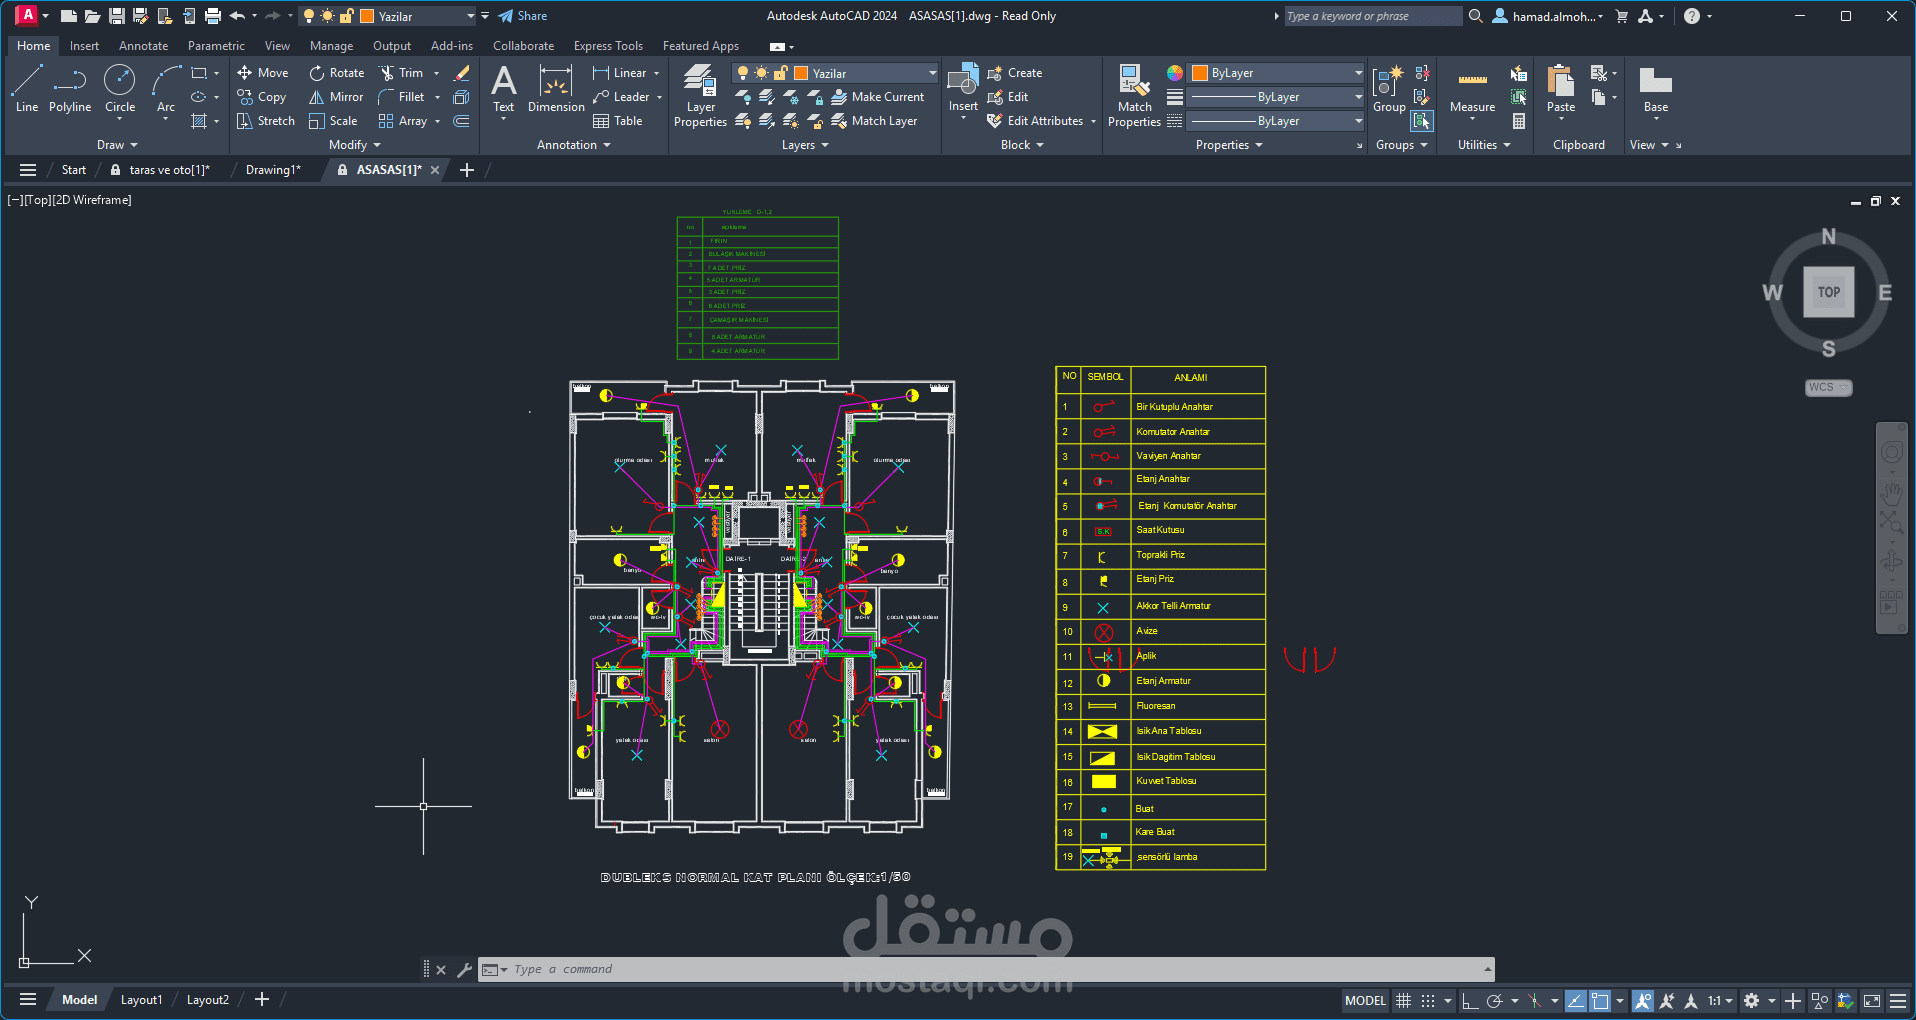Go to the Parametric ribbon tab
Viewport: 1916px width, 1020px height.
[216, 46]
